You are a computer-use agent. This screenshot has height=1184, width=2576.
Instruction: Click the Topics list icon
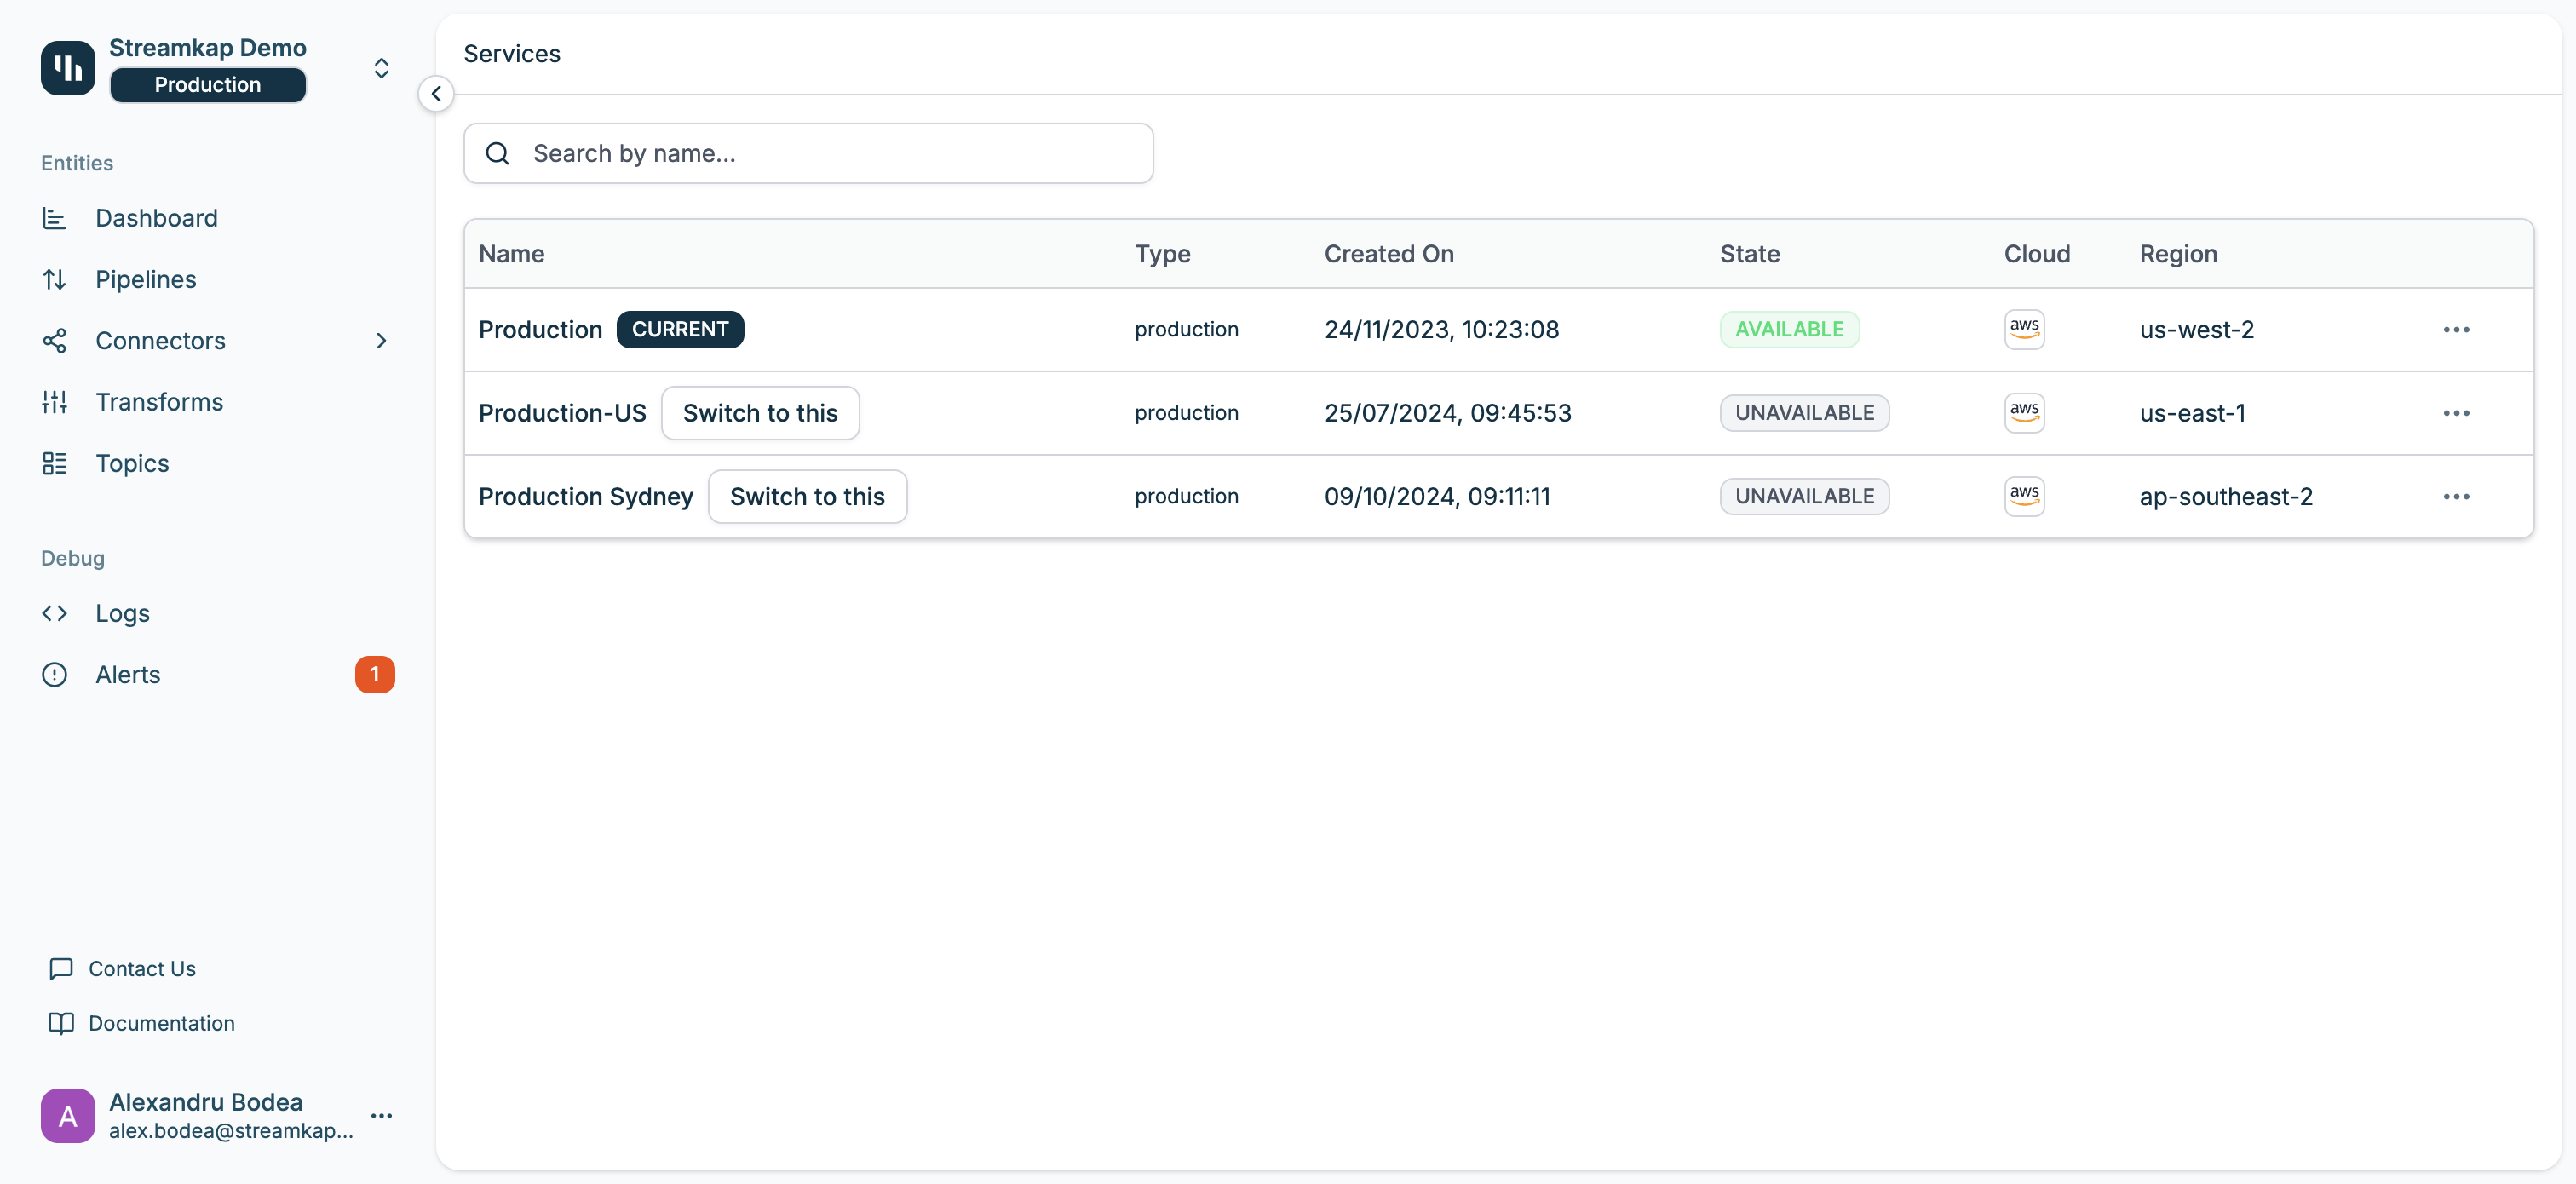54,463
